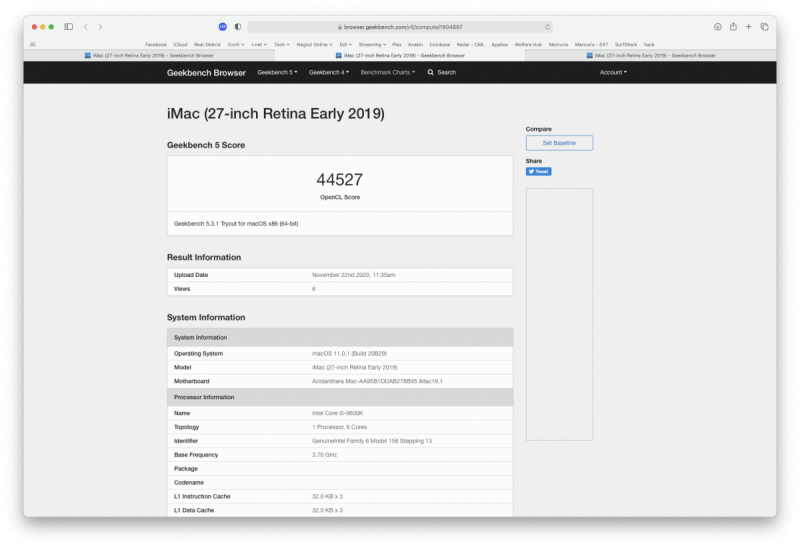Open the Geekbench 4 dropdown menu
This screenshot has height=548, width=800.
(x=329, y=72)
